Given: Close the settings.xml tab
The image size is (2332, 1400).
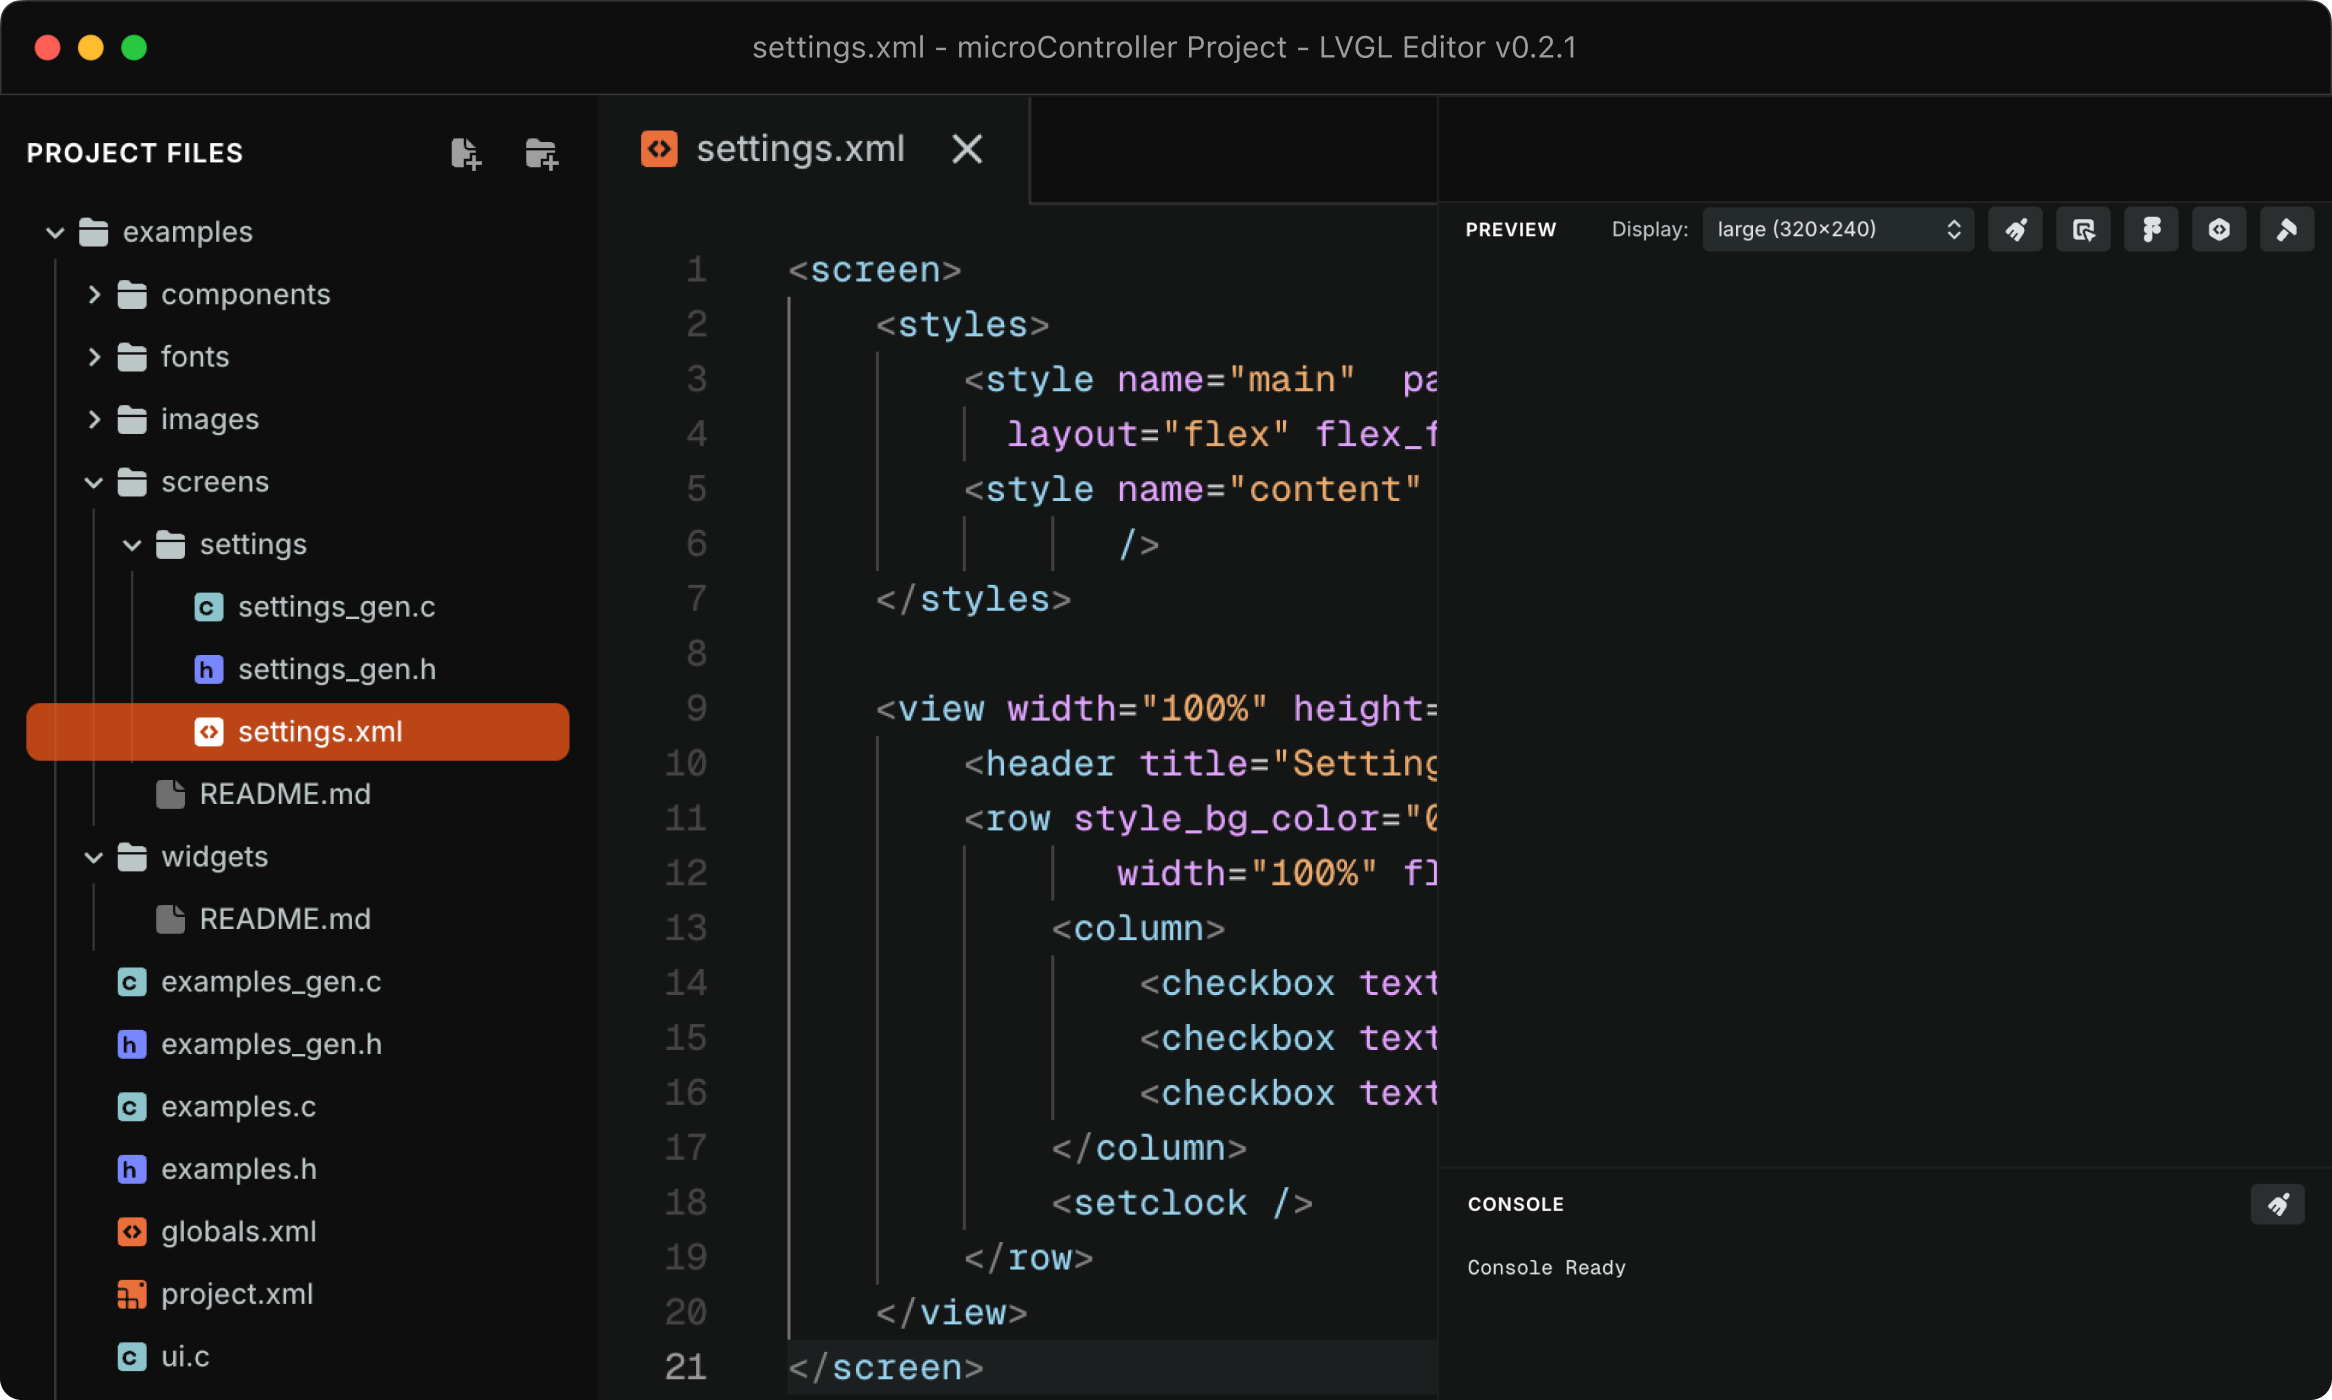Looking at the screenshot, I should tap(967, 149).
